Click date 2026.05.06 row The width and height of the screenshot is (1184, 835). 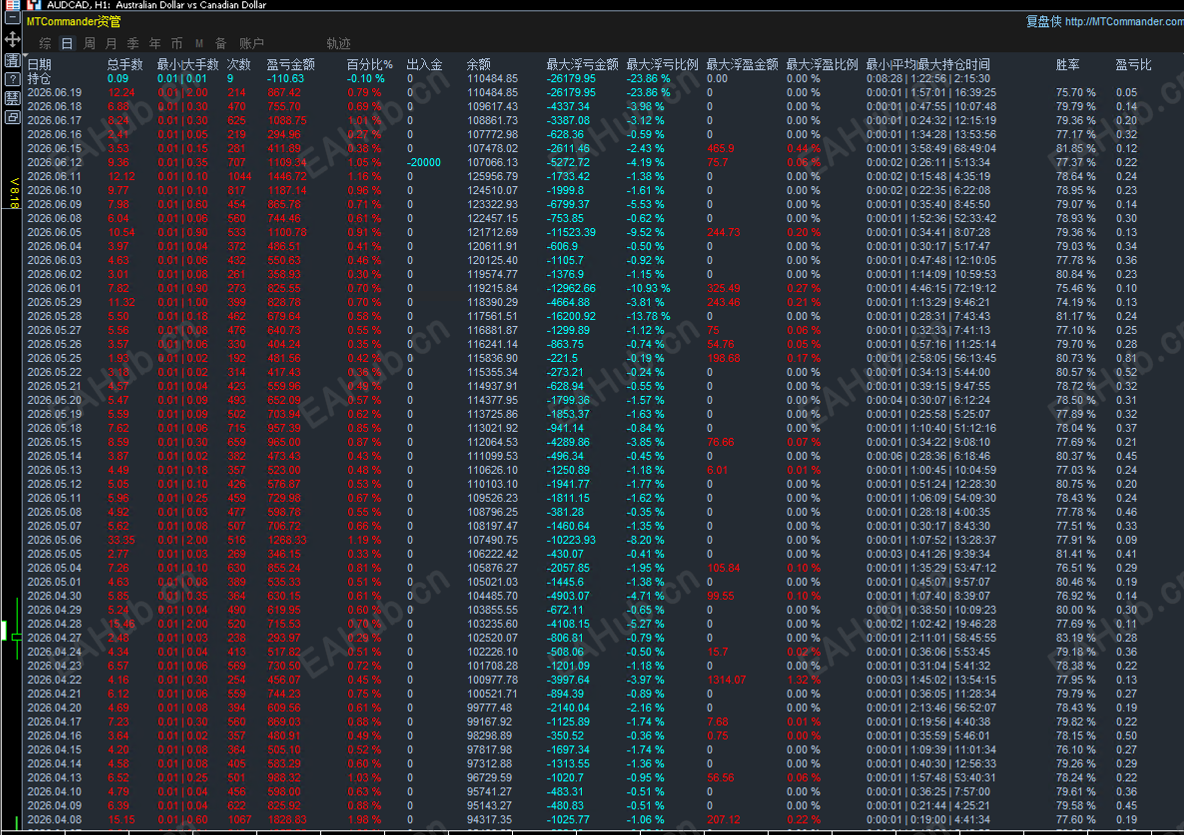[x=54, y=540]
